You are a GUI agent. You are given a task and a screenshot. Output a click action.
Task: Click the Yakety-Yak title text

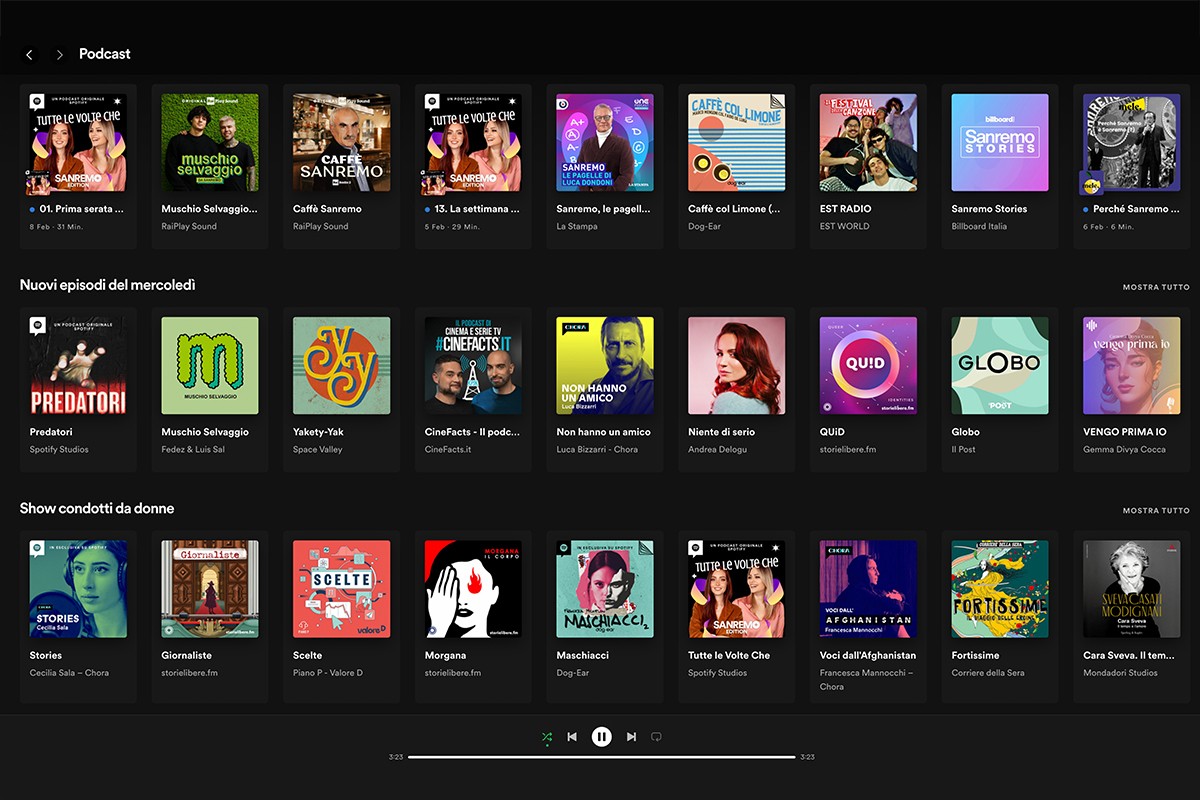tap(320, 432)
